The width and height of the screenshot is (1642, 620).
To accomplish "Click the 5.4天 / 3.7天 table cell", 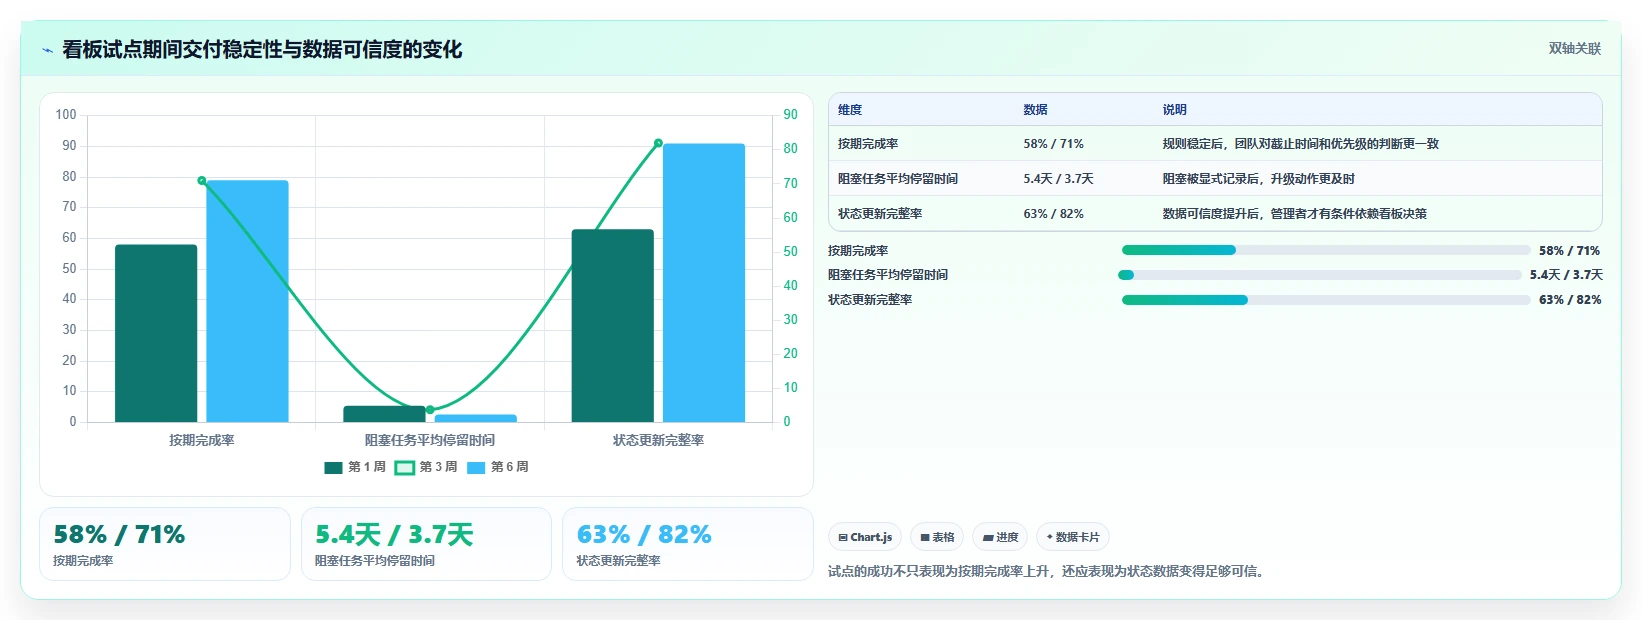I will coord(1058,179).
